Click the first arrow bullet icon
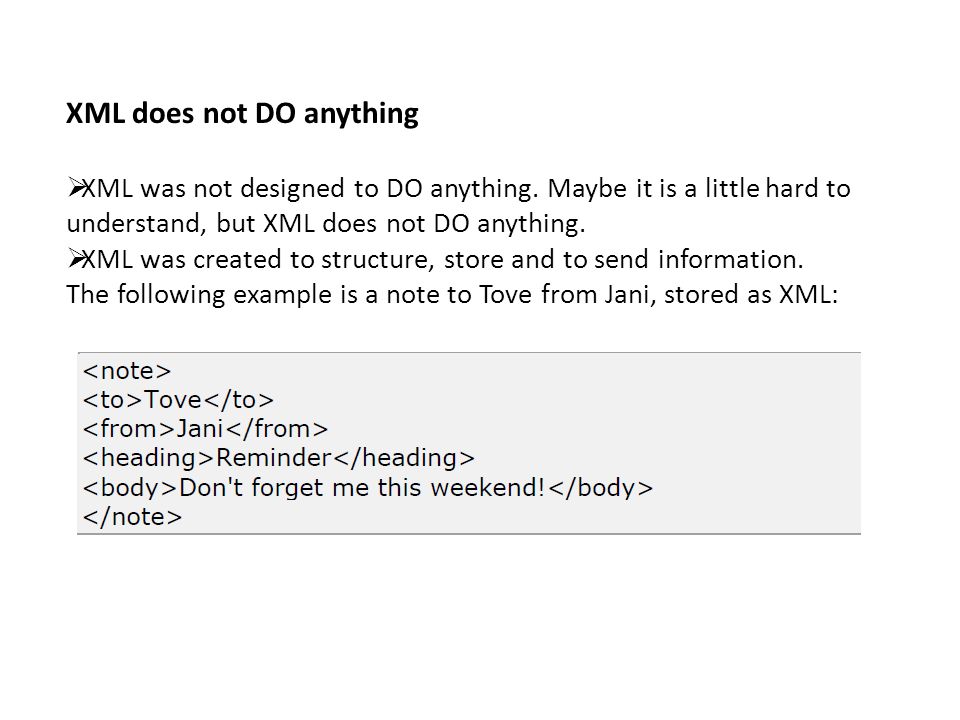The image size is (960, 720). pos(75,187)
